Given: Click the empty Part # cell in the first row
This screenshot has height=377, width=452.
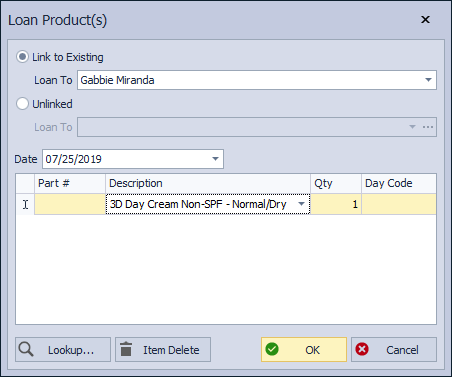Looking at the screenshot, I should click(70, 204).
